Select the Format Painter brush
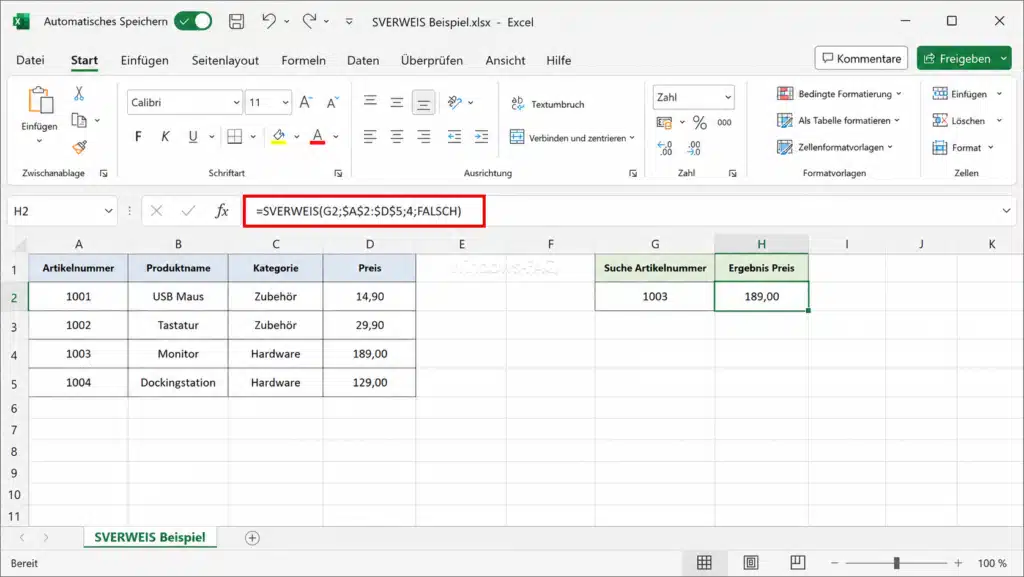This screenshot has height=577, width=1024. pyautogui.click(x=80, y=148)
